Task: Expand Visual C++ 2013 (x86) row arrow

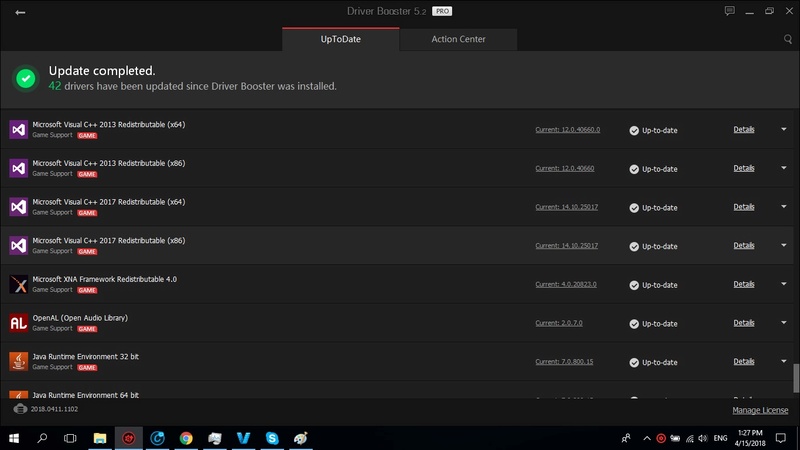Action: [x=784, y=168]
